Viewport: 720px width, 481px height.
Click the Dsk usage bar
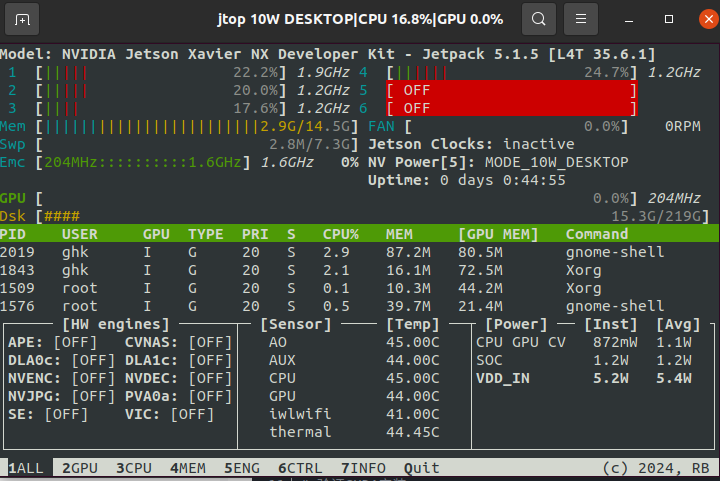(x=373, y=216)
